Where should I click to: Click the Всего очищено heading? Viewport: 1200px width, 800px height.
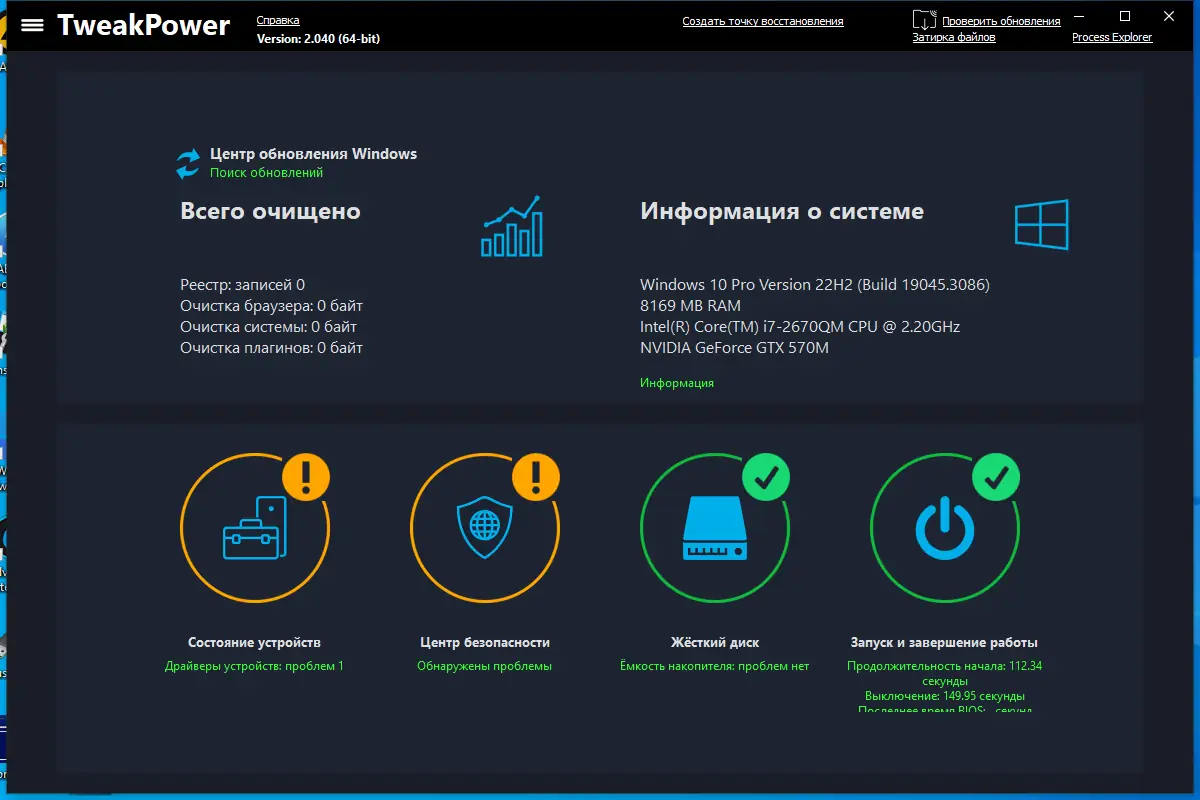click(x=270, y=211)
